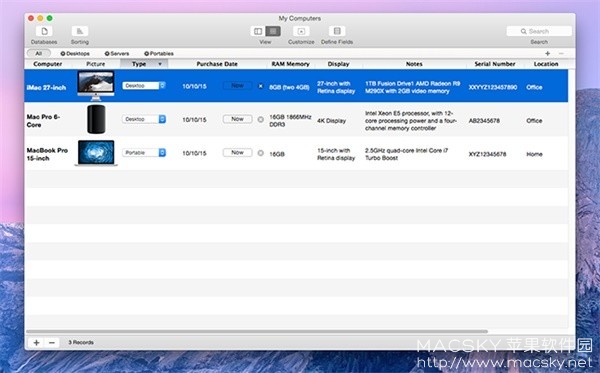This screenshot has height=373, width=600.
Task: Click the Serial Number column header
Action: coord(495,64)
